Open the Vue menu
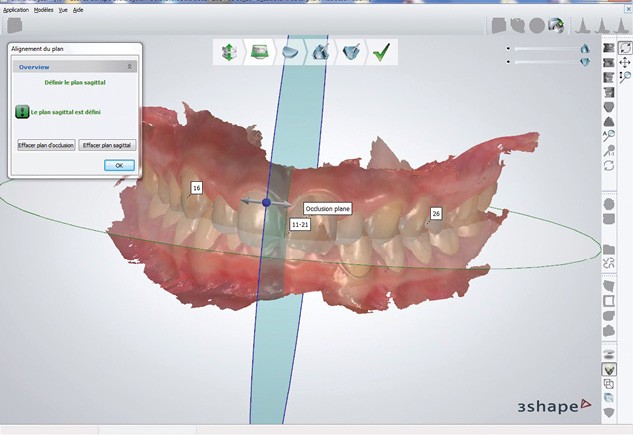Viewport: 633px width, 435px height. (64, 9)
